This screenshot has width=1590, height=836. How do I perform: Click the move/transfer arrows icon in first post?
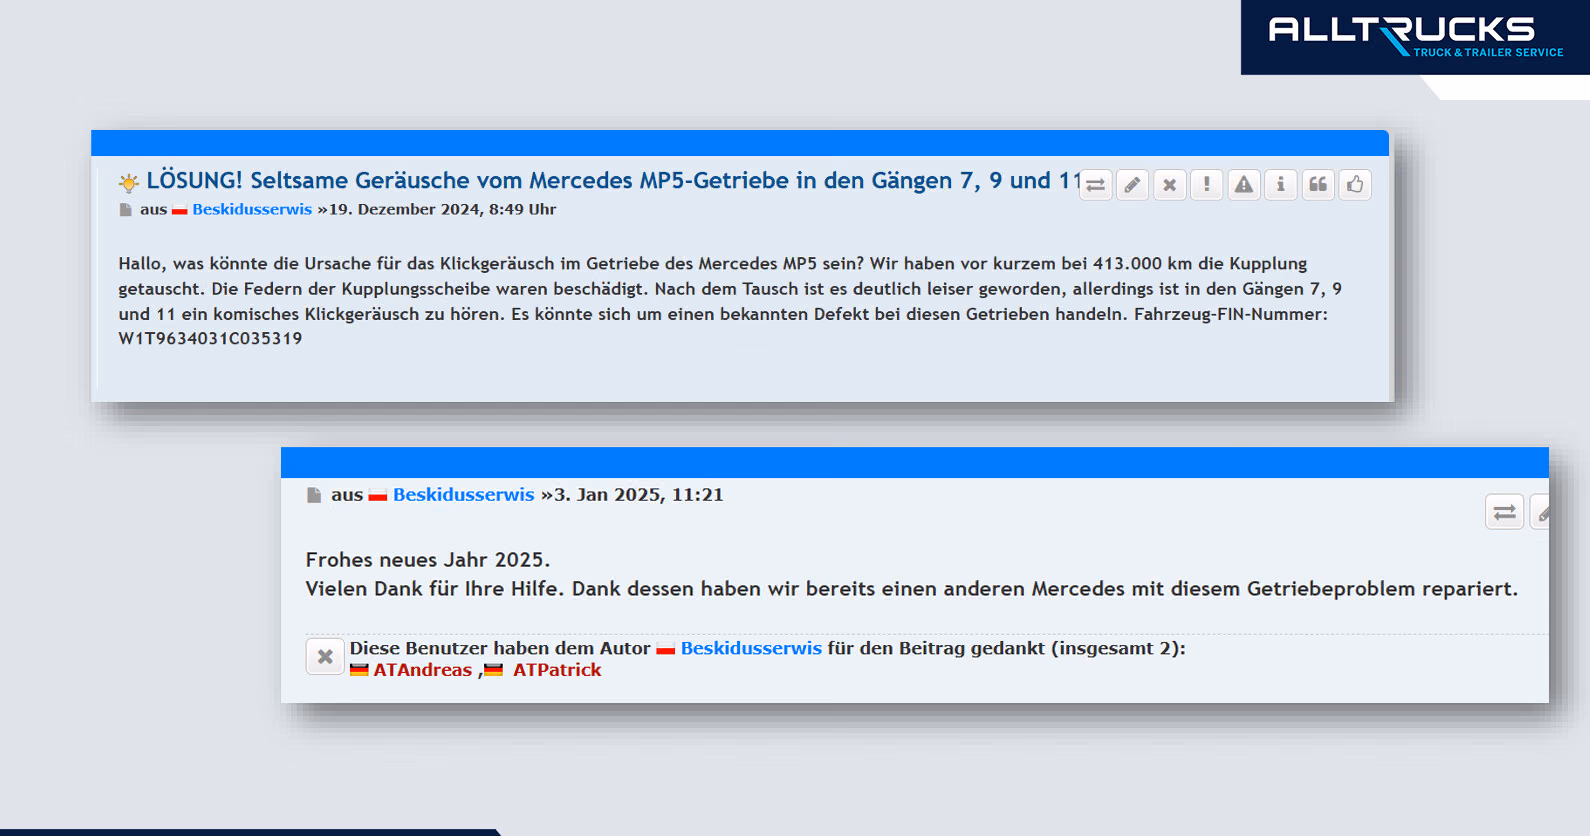click(1096, 185)
